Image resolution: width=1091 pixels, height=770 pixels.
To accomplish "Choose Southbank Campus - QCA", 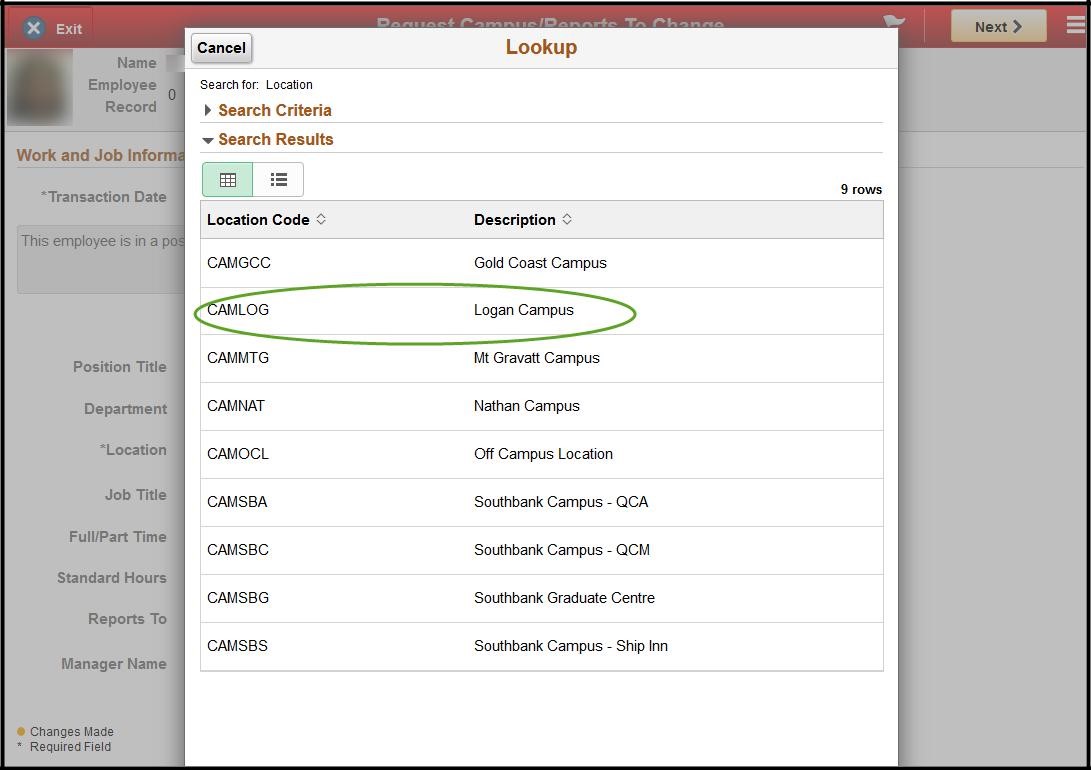I will coord(561,502).
